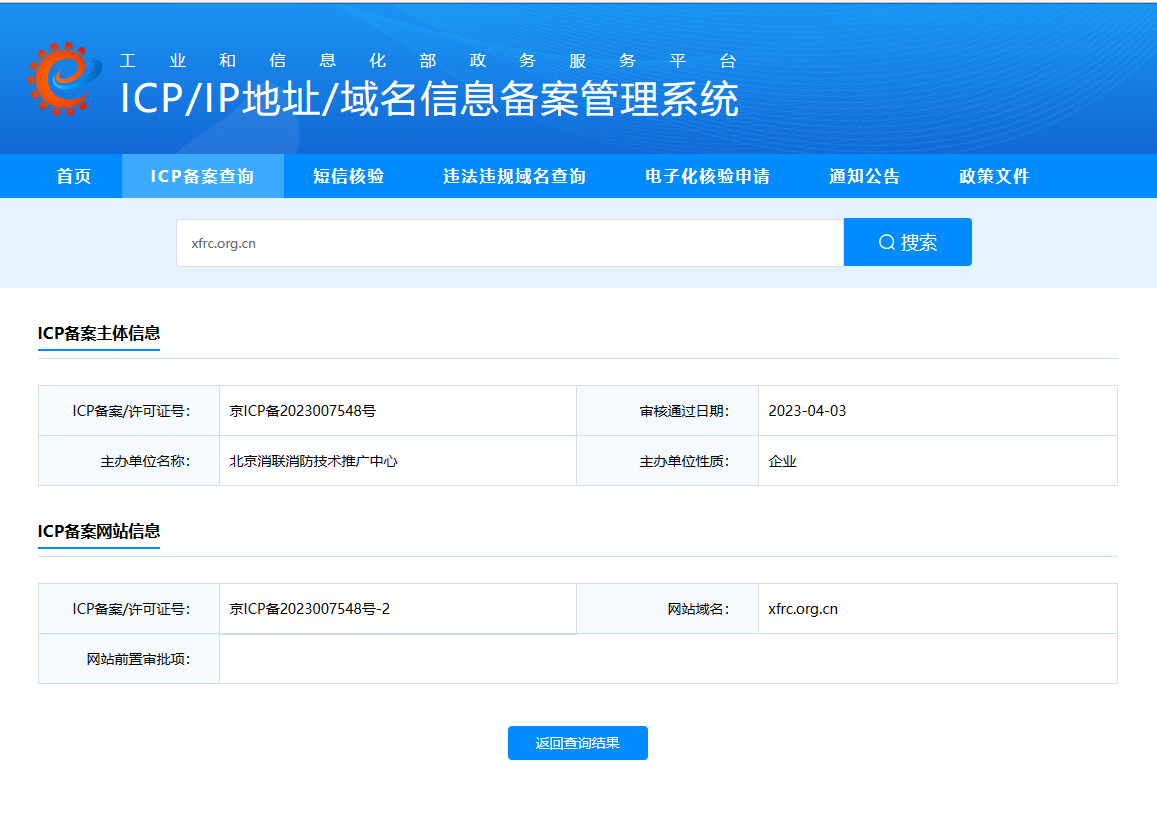The width and height of the screenshot is (1157, 827).
Task: Click the 工业和信息化部政务服务平台 heading
Action: pos(428,60)
